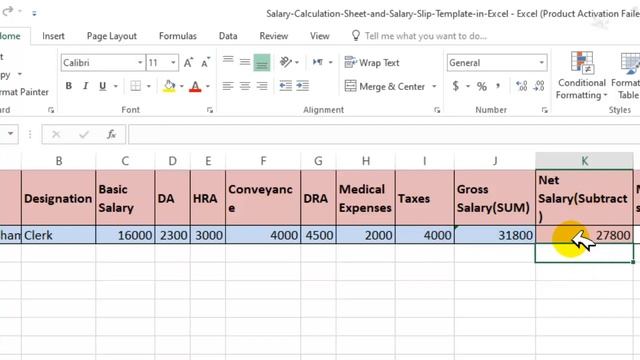
Task: Open the Review tab
Action: [x=273, y=36]
